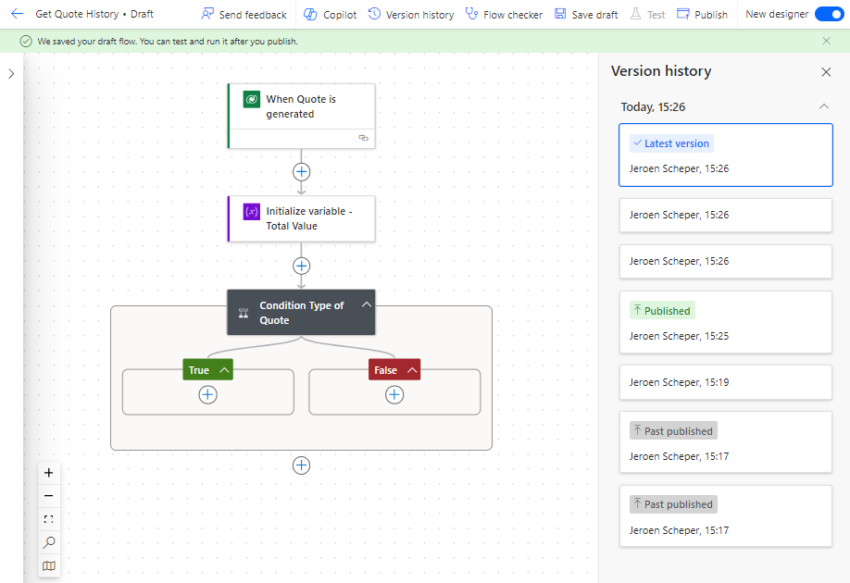850x583 pixels.
Task: Select the Latest version entry
Action: pyautogui.click(x=725, y=155)
